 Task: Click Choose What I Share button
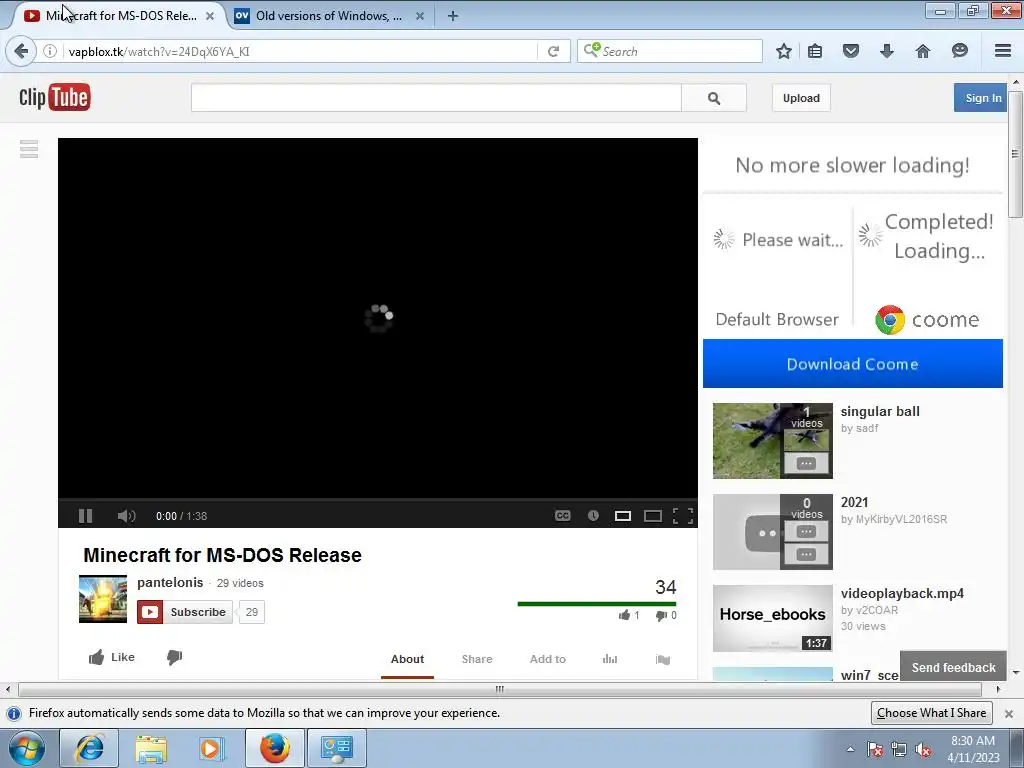tap(931, 713)
